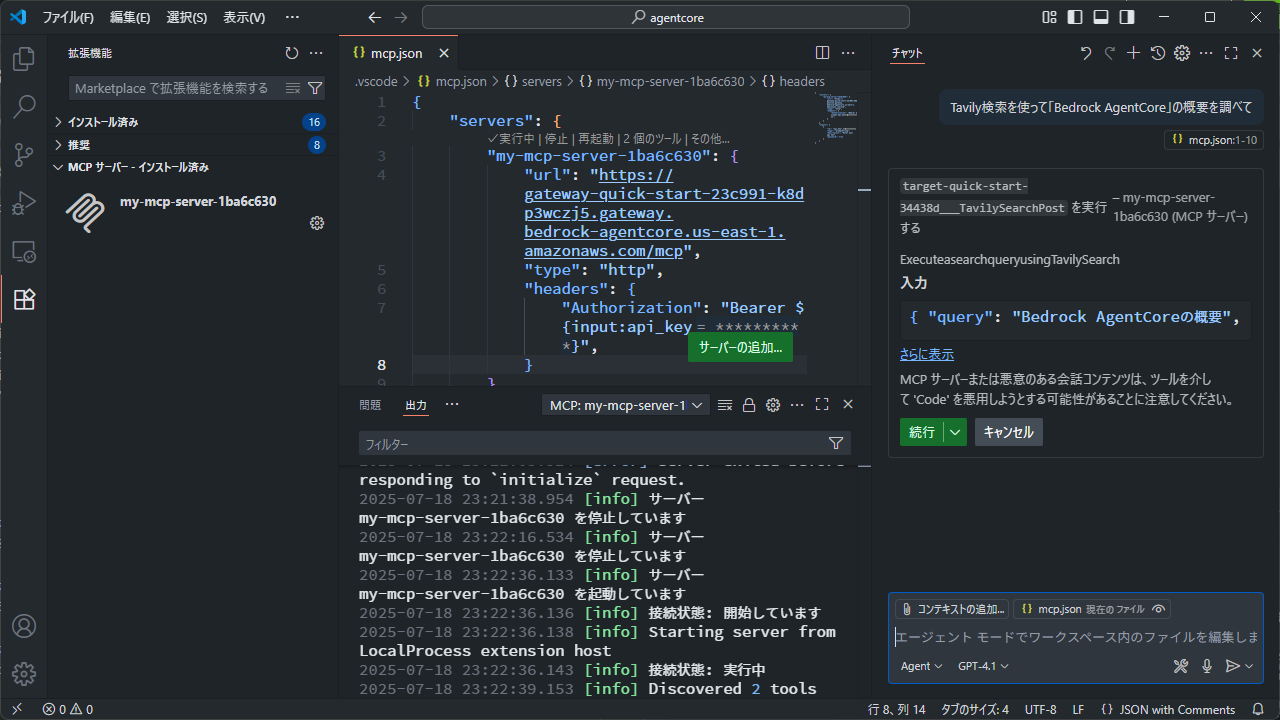Click the mcp.json:1-10 context reference
This screenshot has height=720, width=1280.
click(1213, 140)
